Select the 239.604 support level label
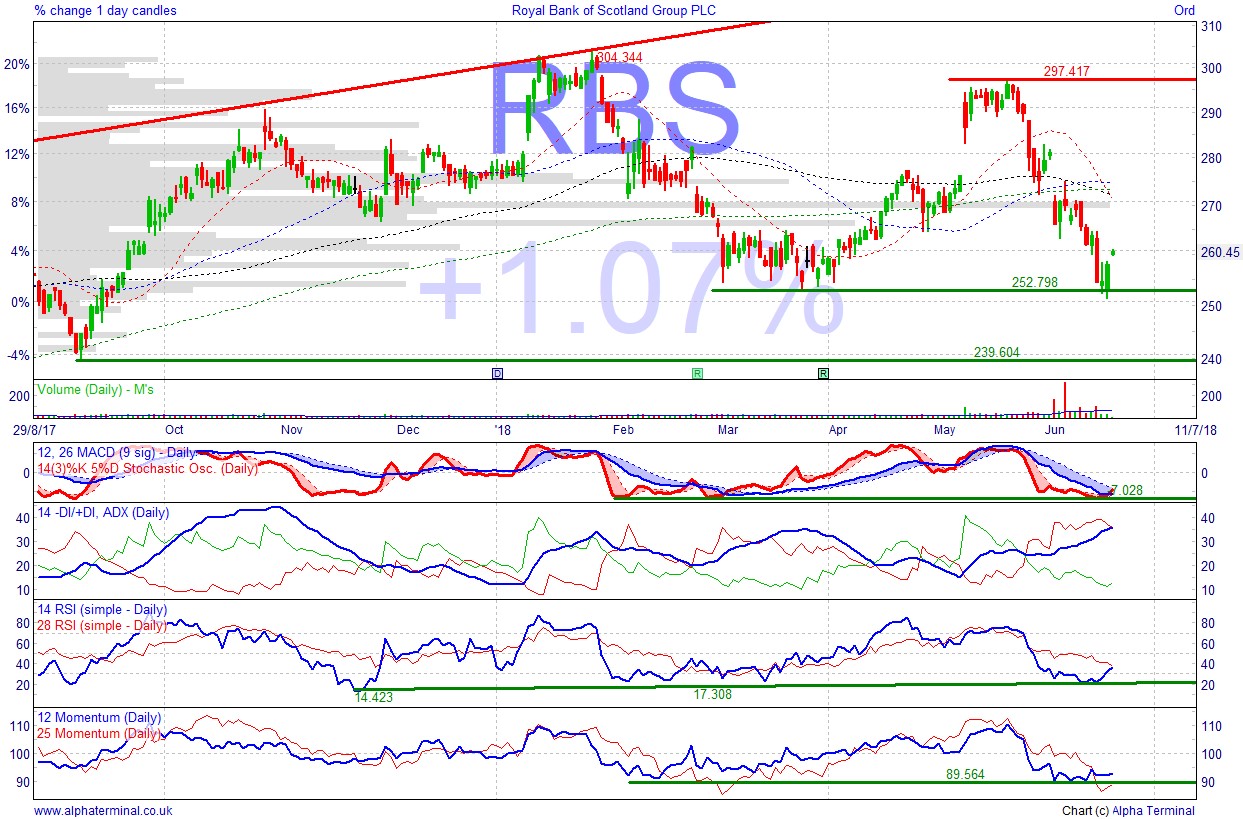 997,352
